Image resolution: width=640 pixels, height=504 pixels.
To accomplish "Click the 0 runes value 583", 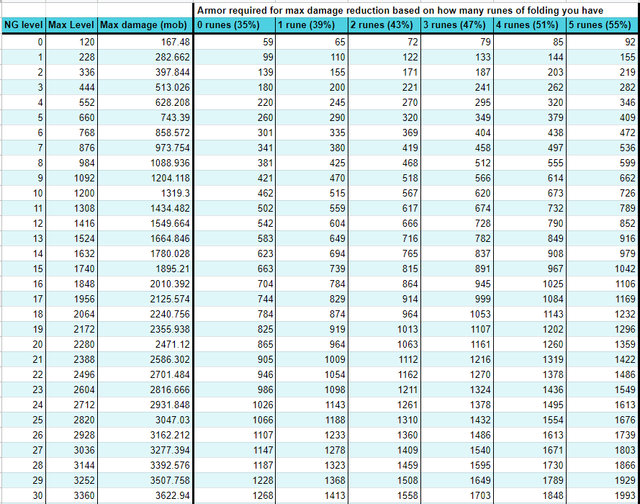I will tap(235, 238).
